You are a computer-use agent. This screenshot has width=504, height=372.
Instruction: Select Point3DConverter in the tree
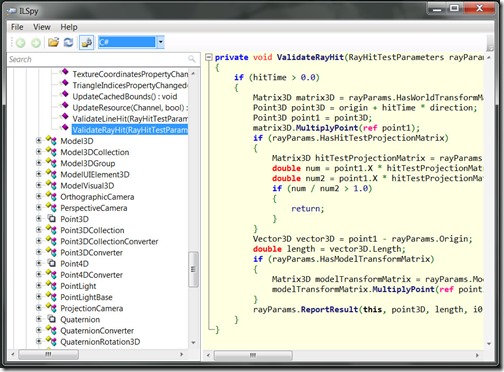pyautogui.click(x=91, y=252)
